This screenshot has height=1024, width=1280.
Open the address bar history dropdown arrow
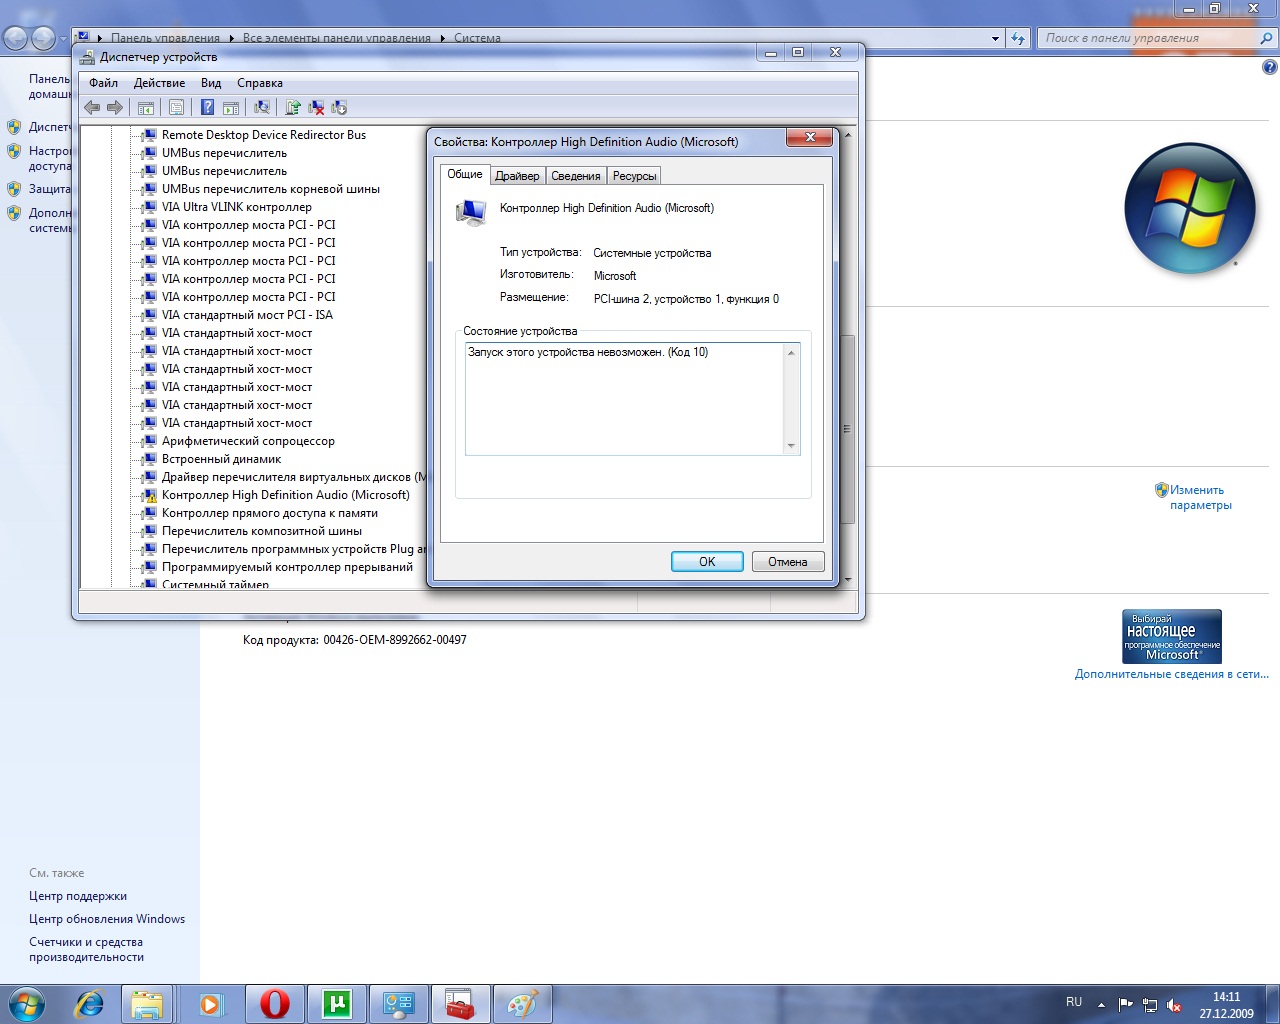point(995,39)
